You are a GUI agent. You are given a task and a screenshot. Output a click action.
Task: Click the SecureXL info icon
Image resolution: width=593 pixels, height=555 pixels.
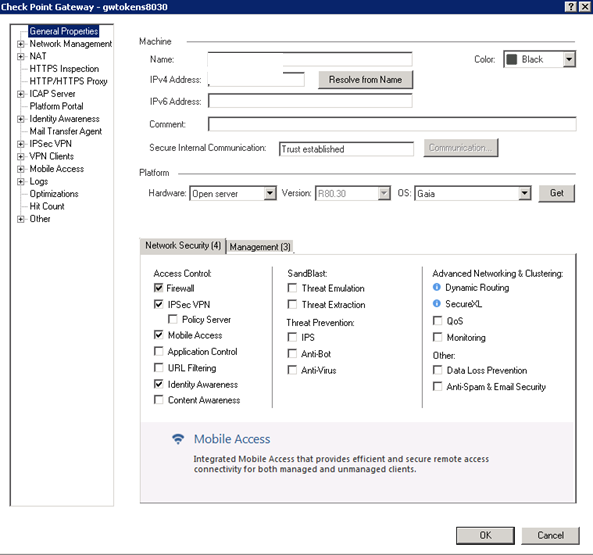click(x=436, y=304)
